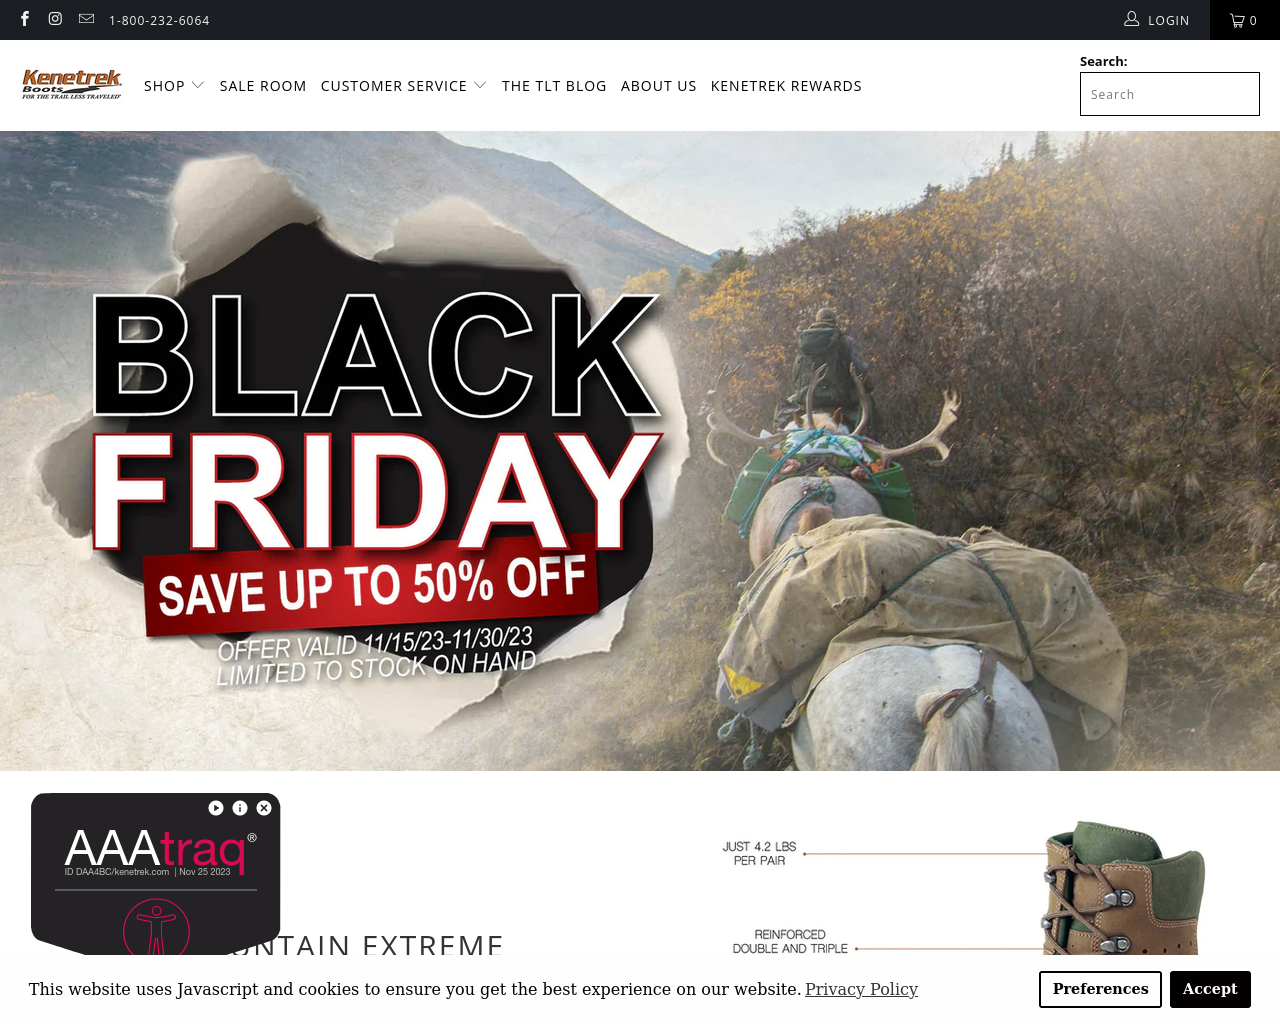Show AAAtraq widget information icon
Screen dimensions: 1280x1024
pyautogui.click(x=240, y=808)
